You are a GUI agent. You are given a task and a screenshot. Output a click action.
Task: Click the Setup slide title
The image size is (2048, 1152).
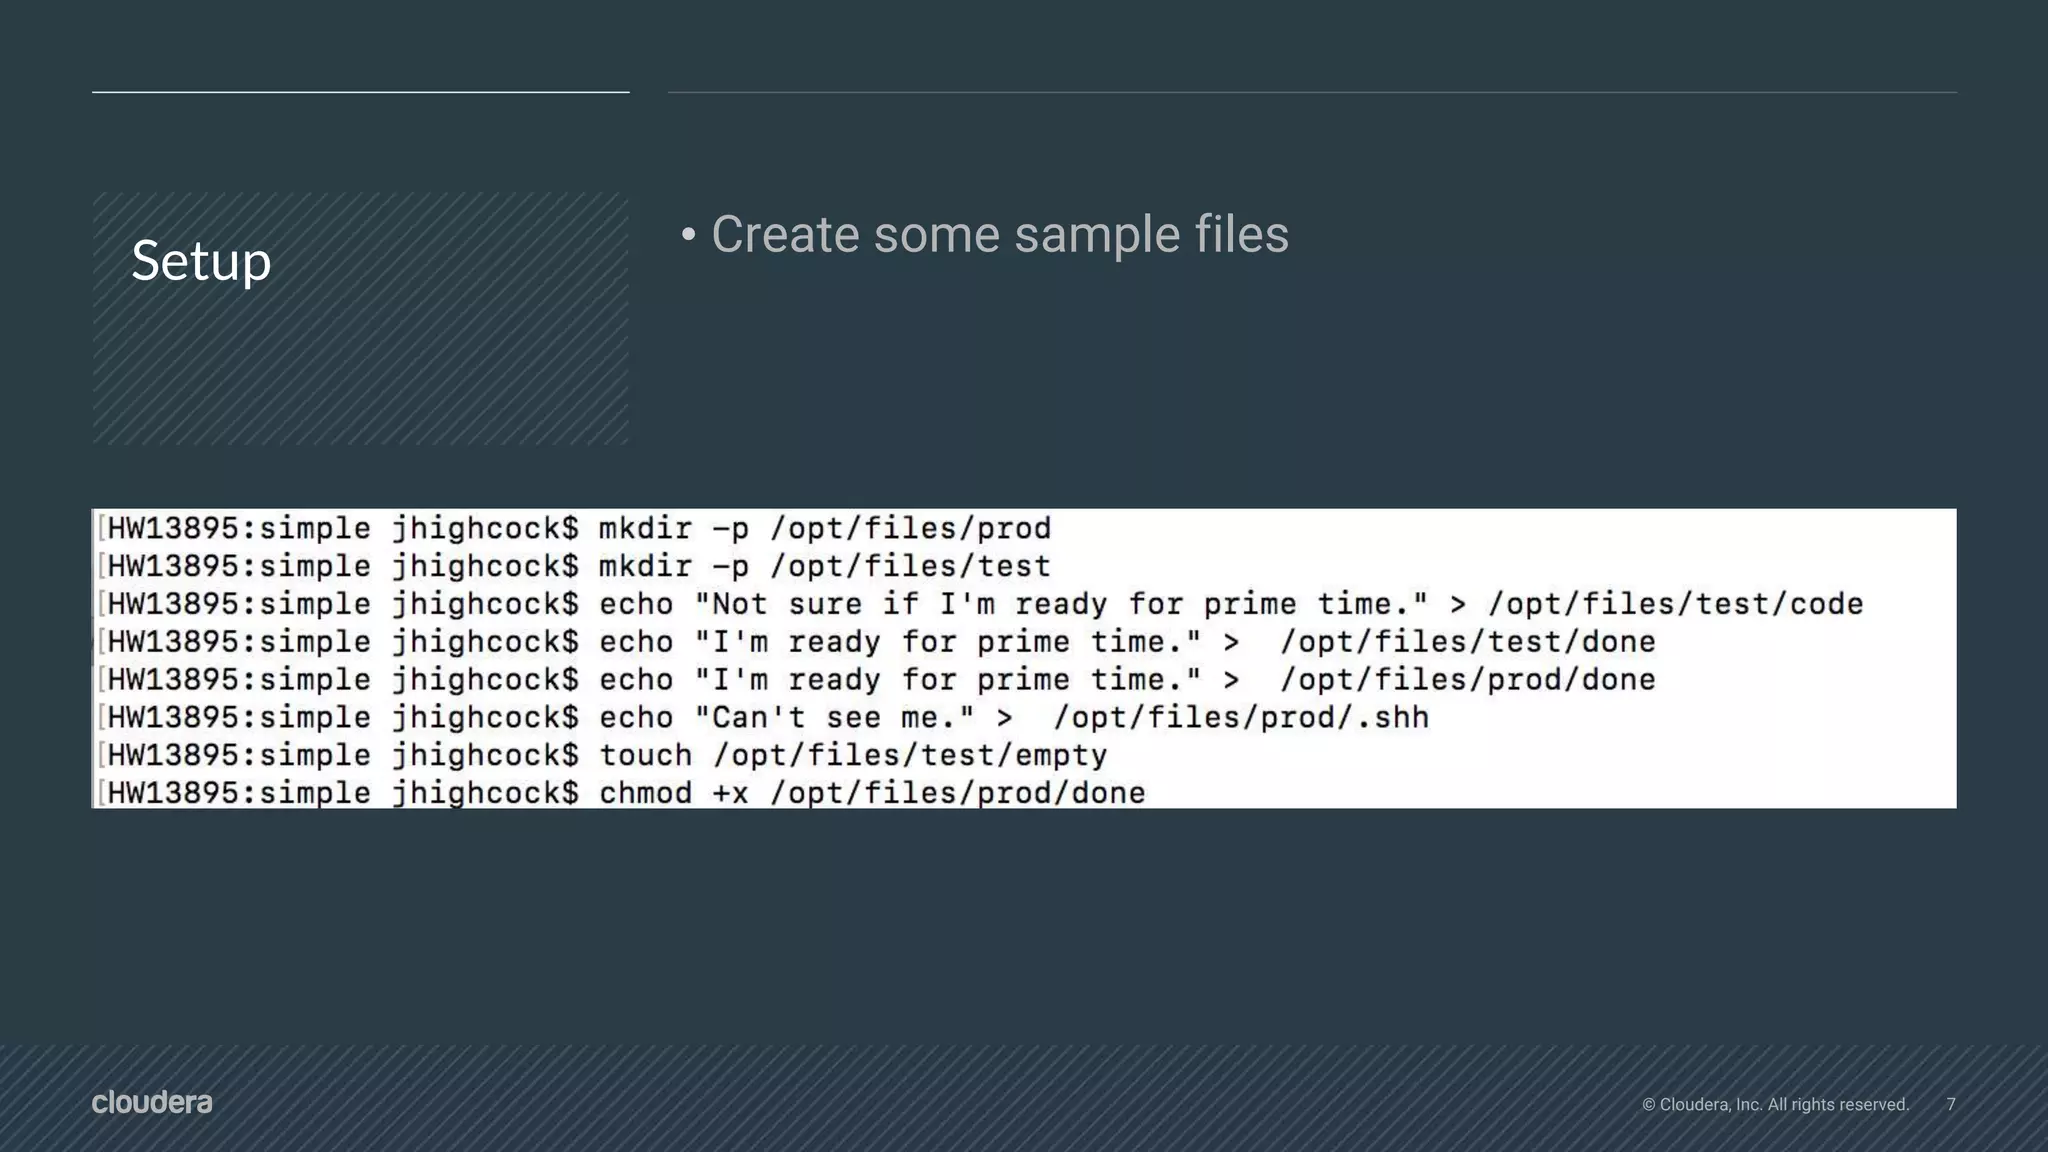click(201, 261)
